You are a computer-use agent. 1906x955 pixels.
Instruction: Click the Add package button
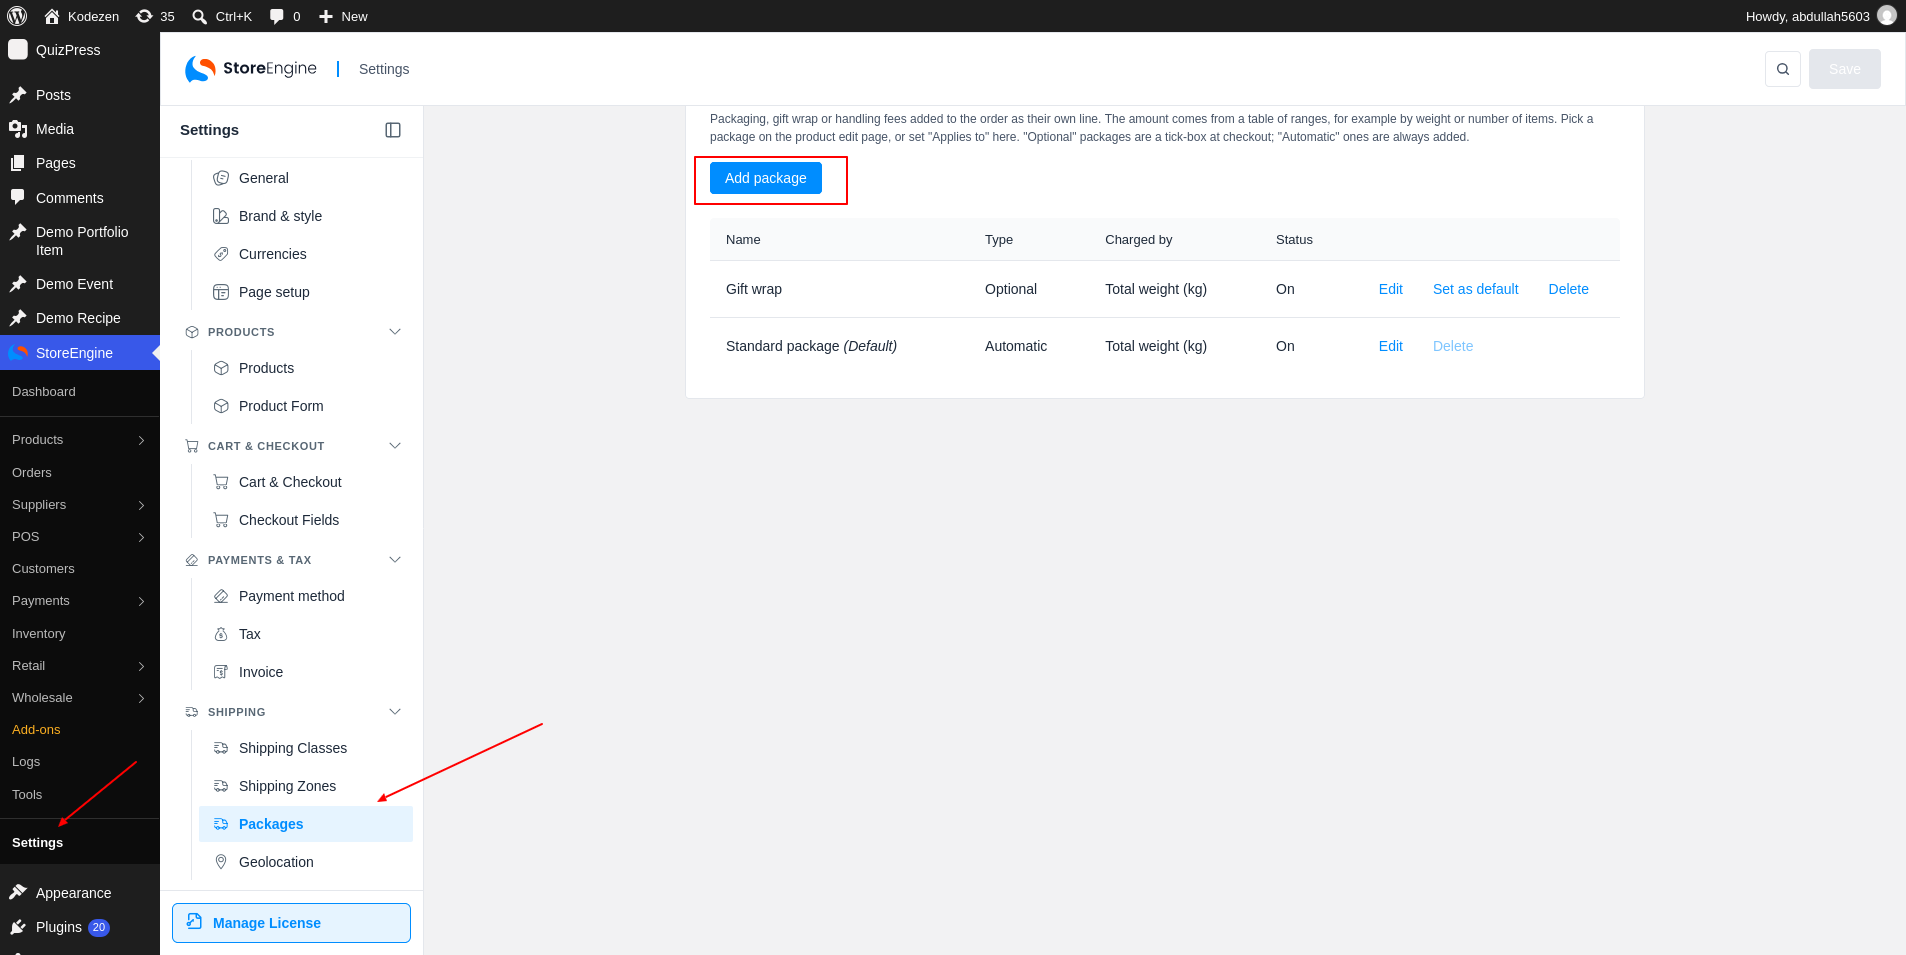(x=766, y=178)
